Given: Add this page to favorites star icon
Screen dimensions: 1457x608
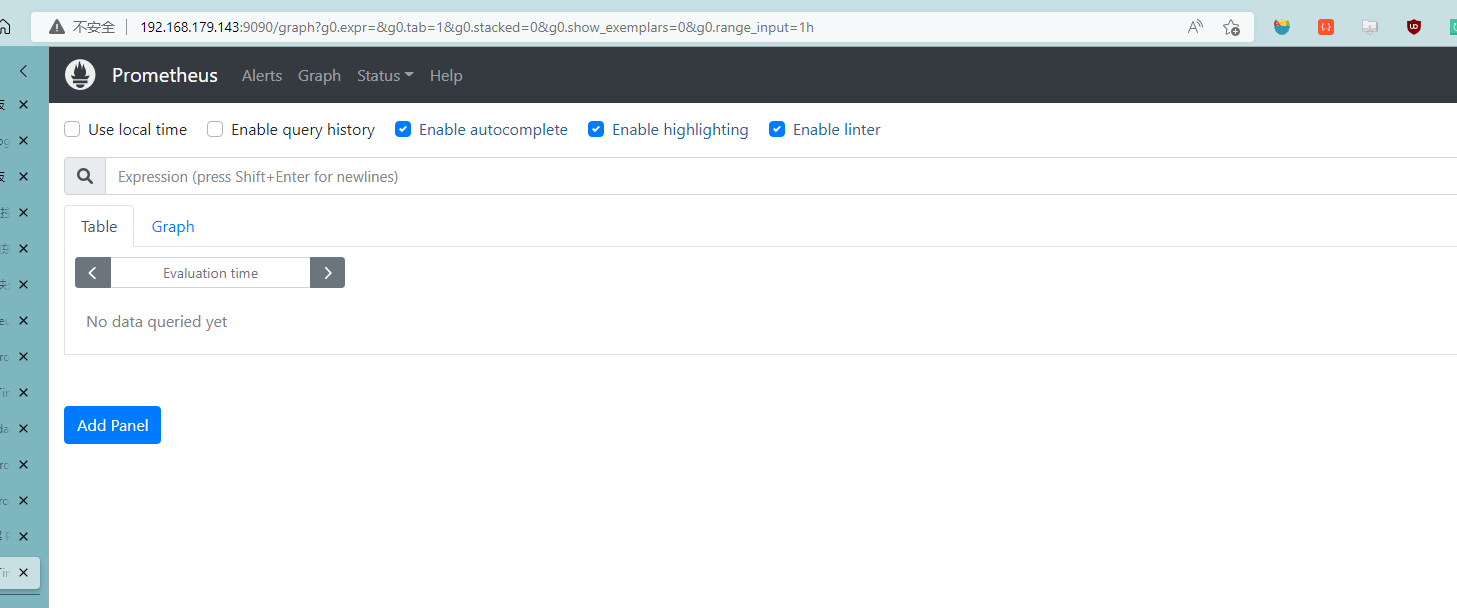Looking at the screenshot, I should (x=1231, y=27).
